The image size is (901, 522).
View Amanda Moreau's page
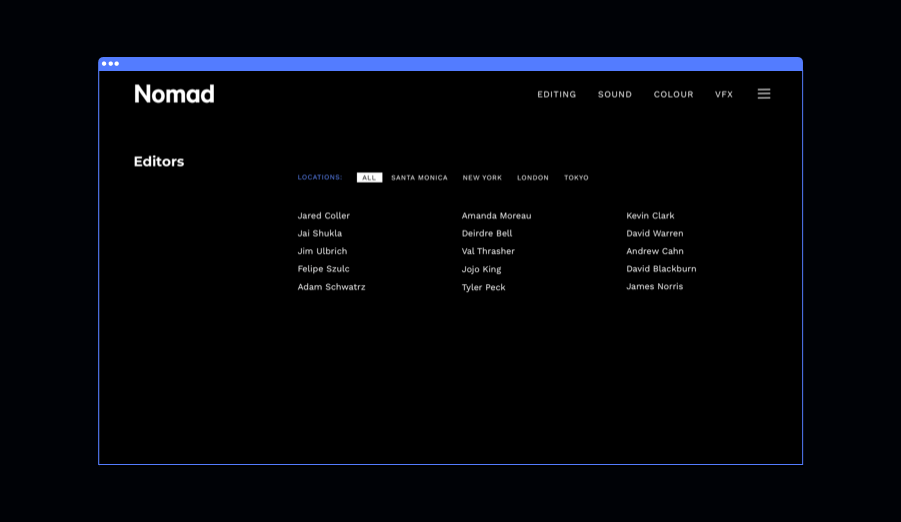point(496,216)
